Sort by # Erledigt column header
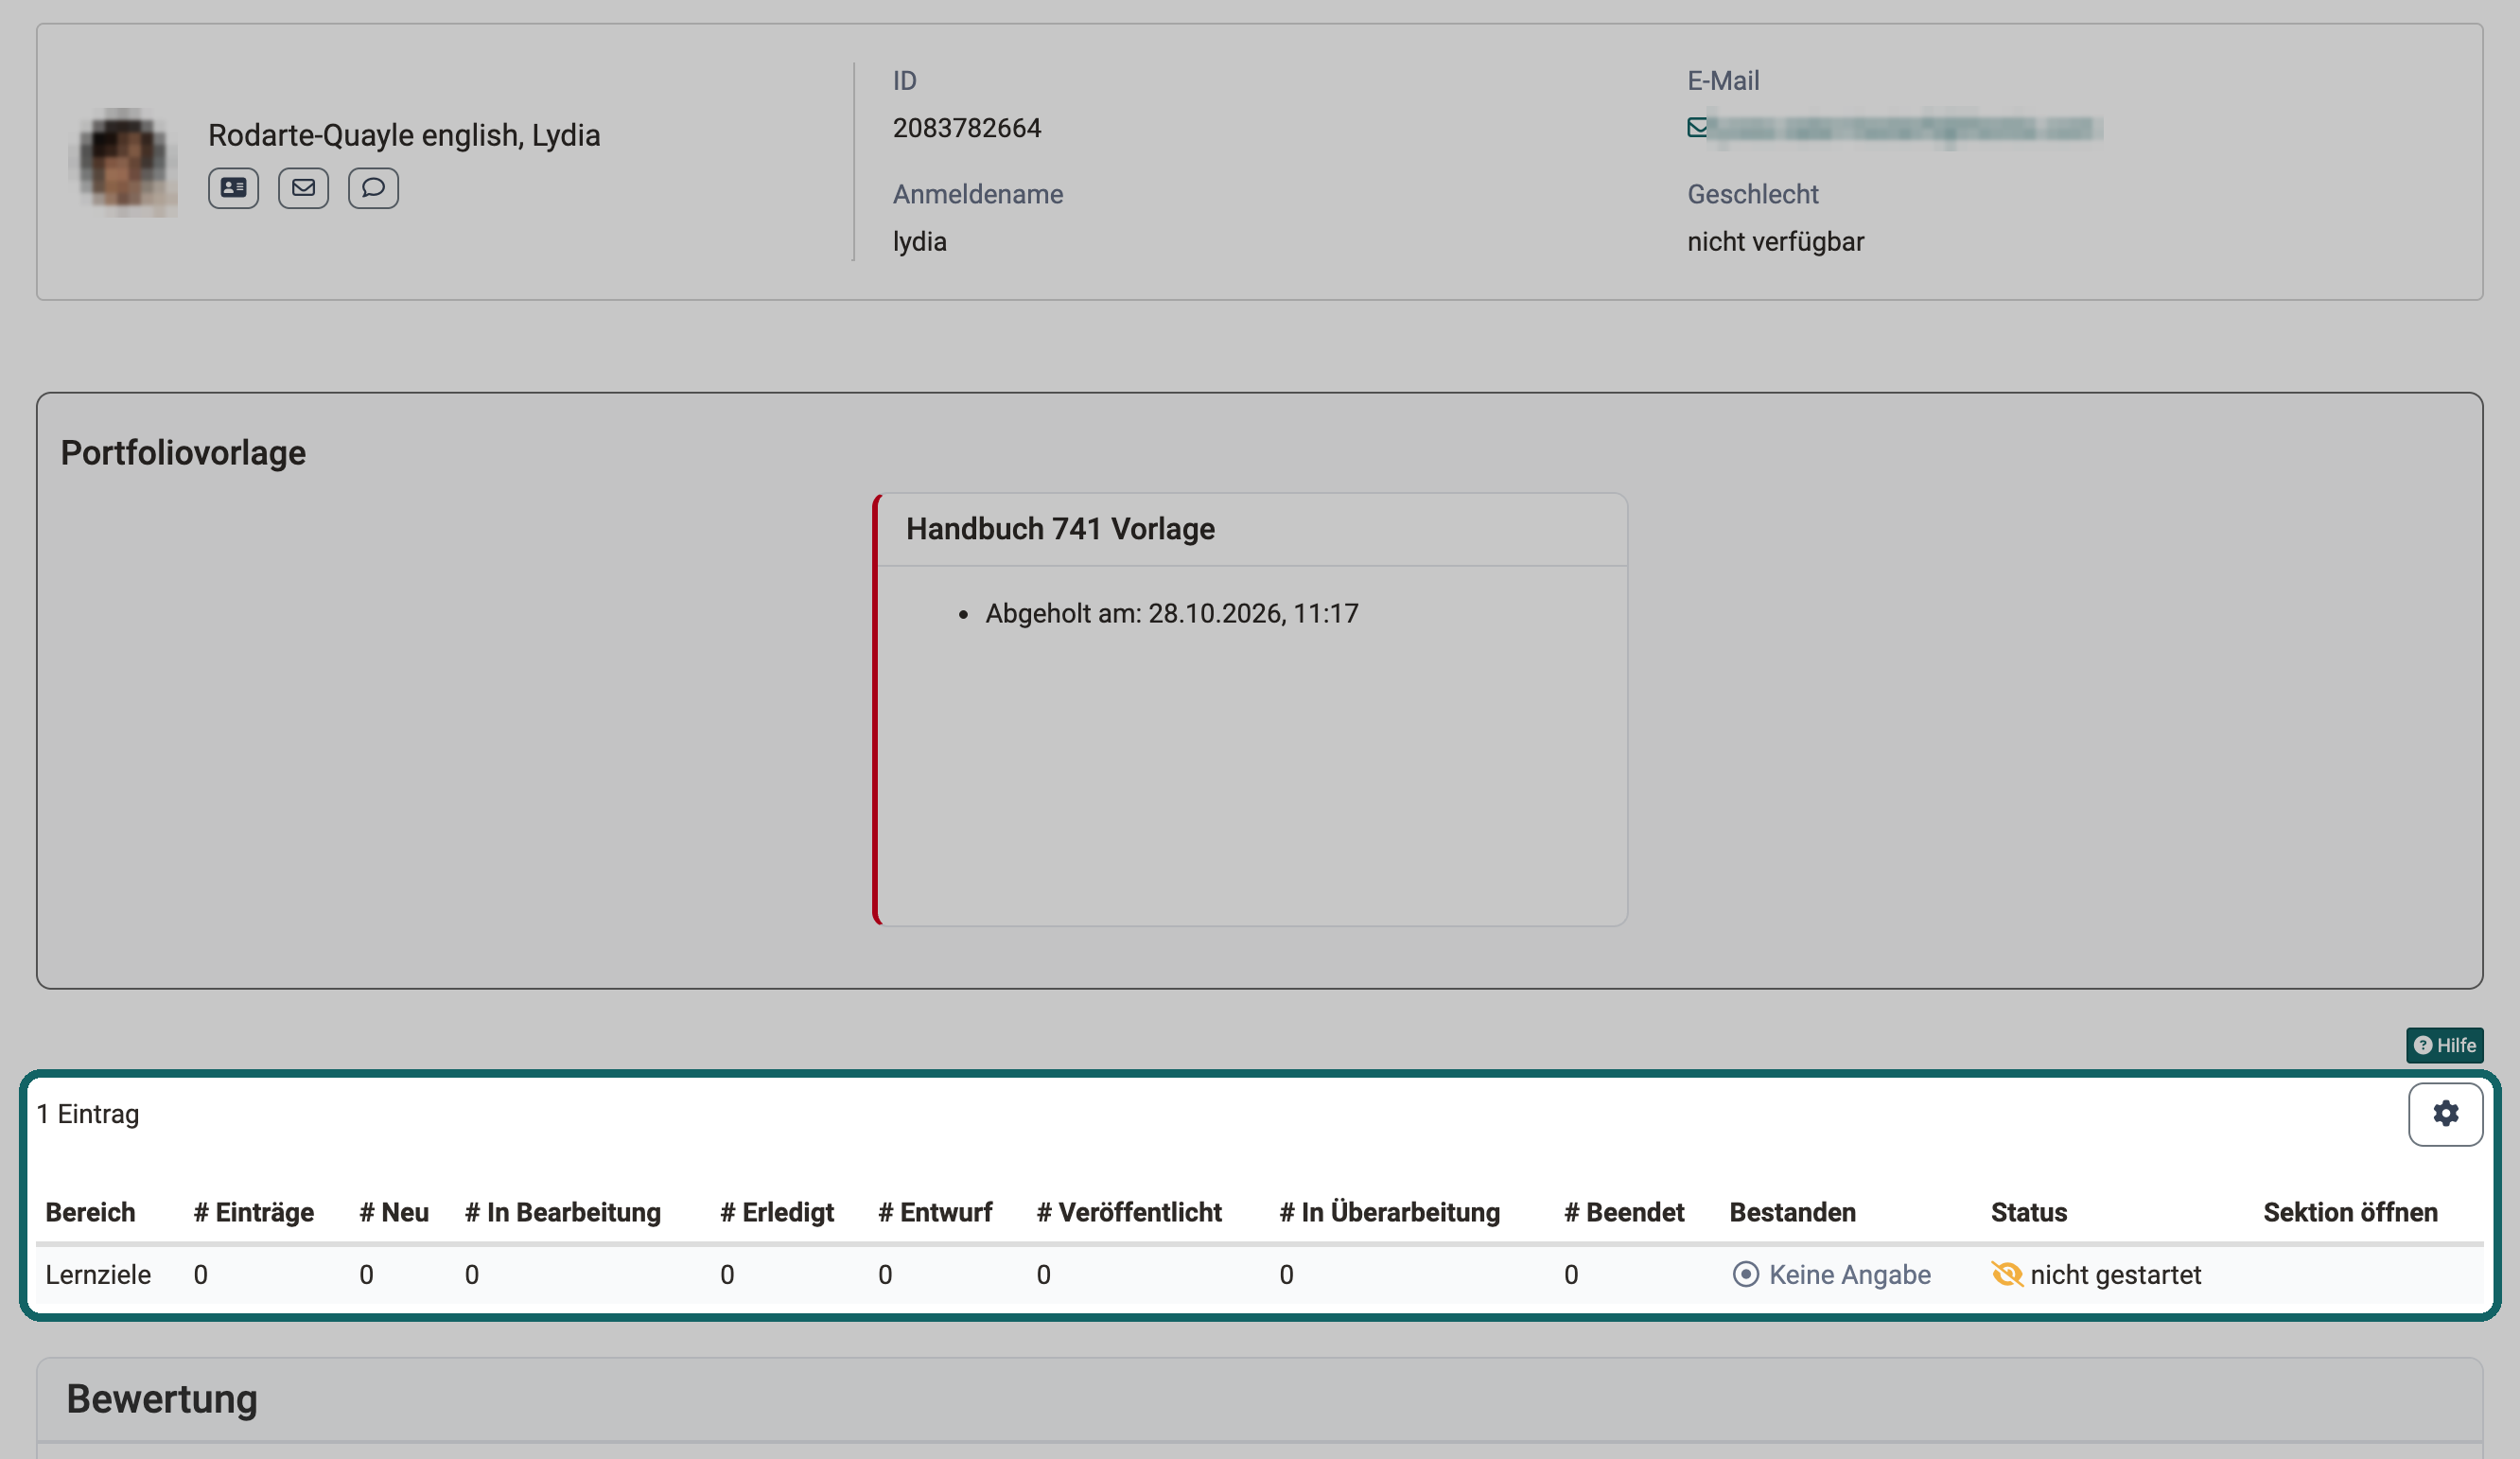The height and width of the screenshot is (1459, 2520). click(x=776, y=1212)
